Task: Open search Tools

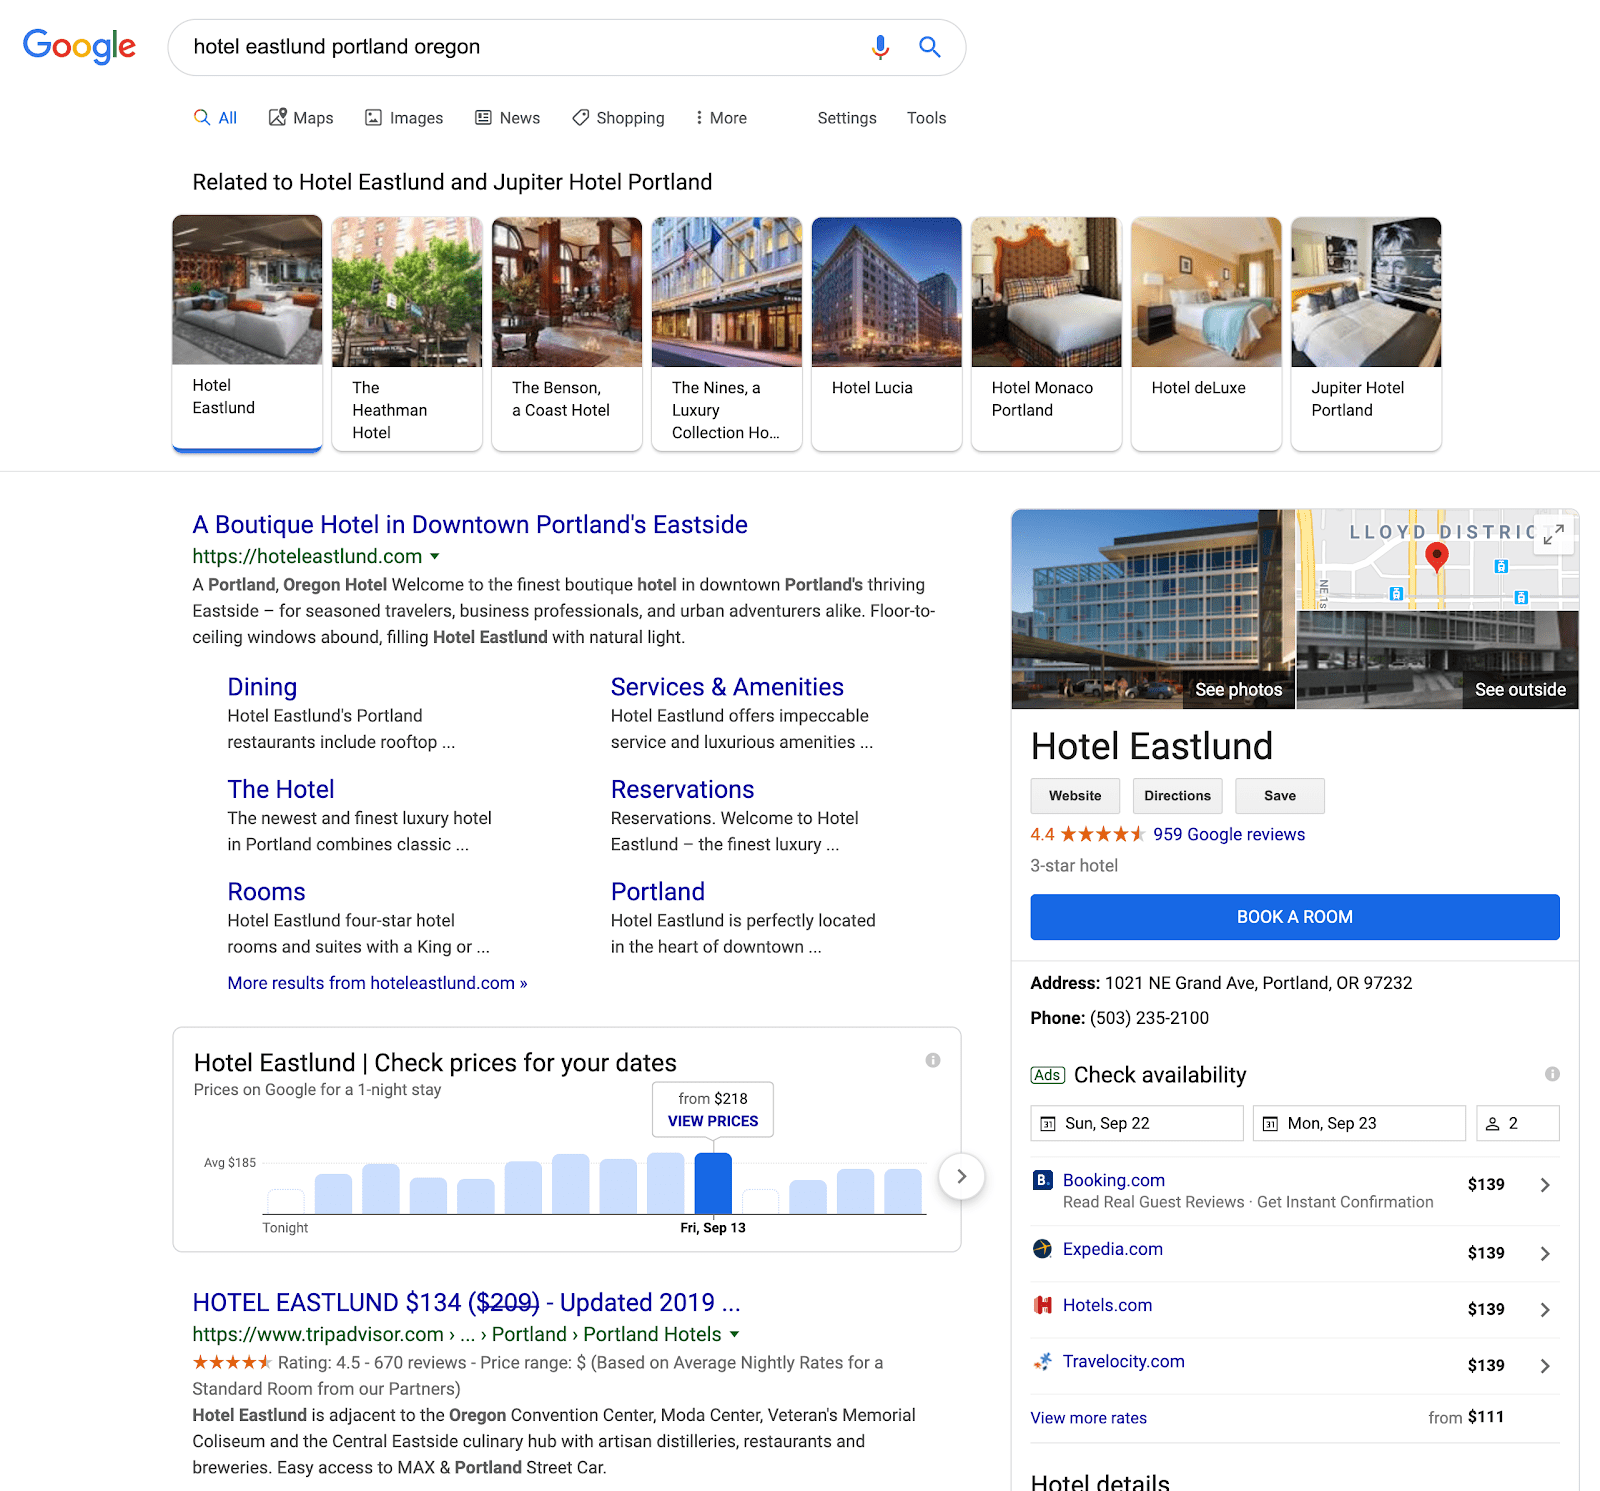Action: tap(926, 118)
